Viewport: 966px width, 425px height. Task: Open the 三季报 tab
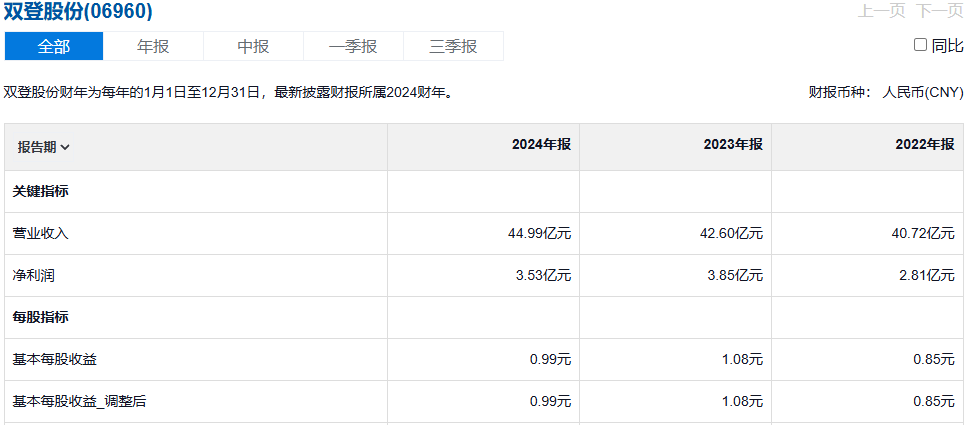click(x=453, y=46)
